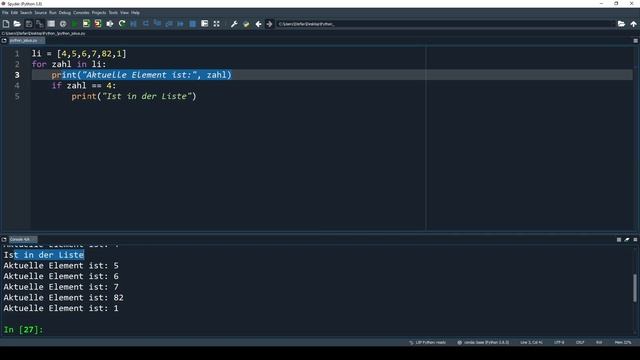Viewport: 640px width, 360px height.
Task: Click code line 'if zahl == 4:'
Action: (x=84, y=85)
